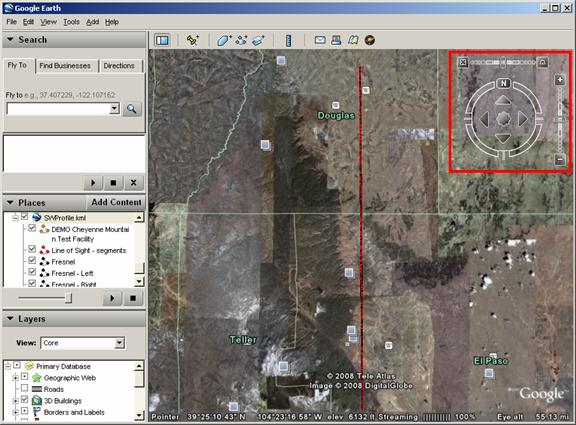Select the Add Polygon tool

224,40
